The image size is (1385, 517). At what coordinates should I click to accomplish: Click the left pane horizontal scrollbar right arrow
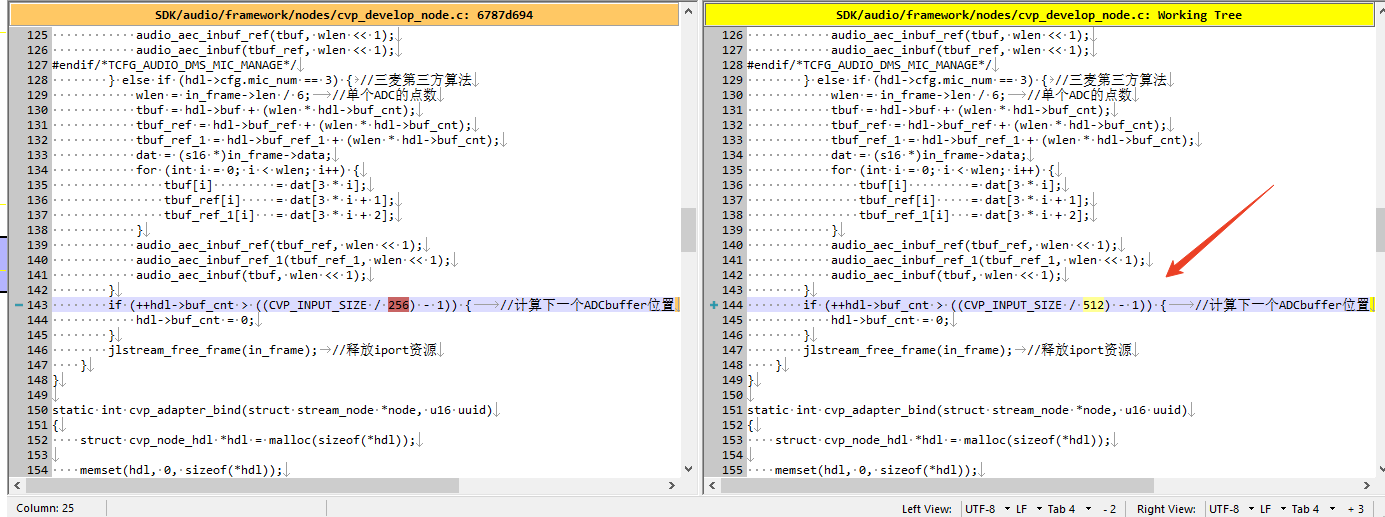(x=674, y=485)
